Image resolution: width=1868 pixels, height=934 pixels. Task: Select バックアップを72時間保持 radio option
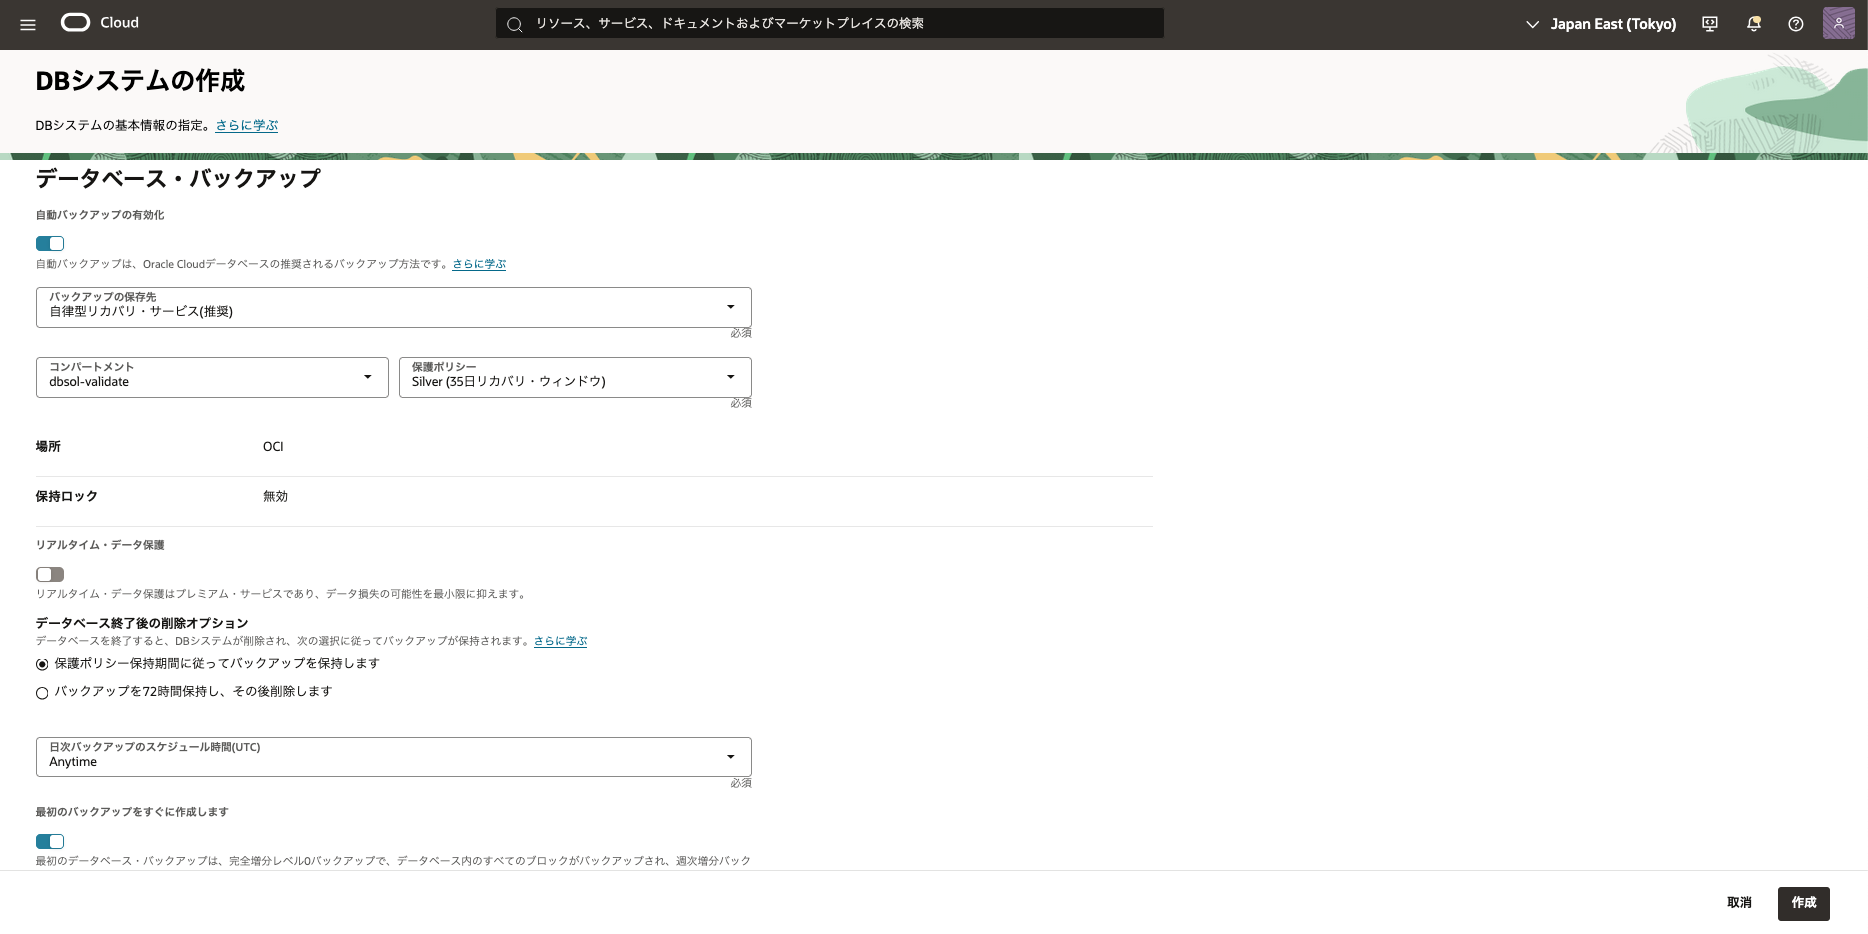(42, 693)
